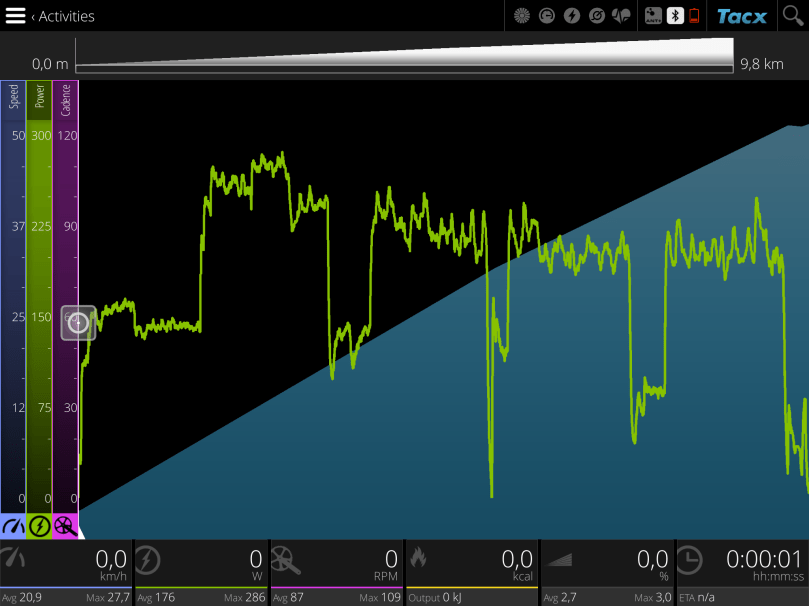
Task: Click the Bluetooth connection icon
Action: point(674,16)
